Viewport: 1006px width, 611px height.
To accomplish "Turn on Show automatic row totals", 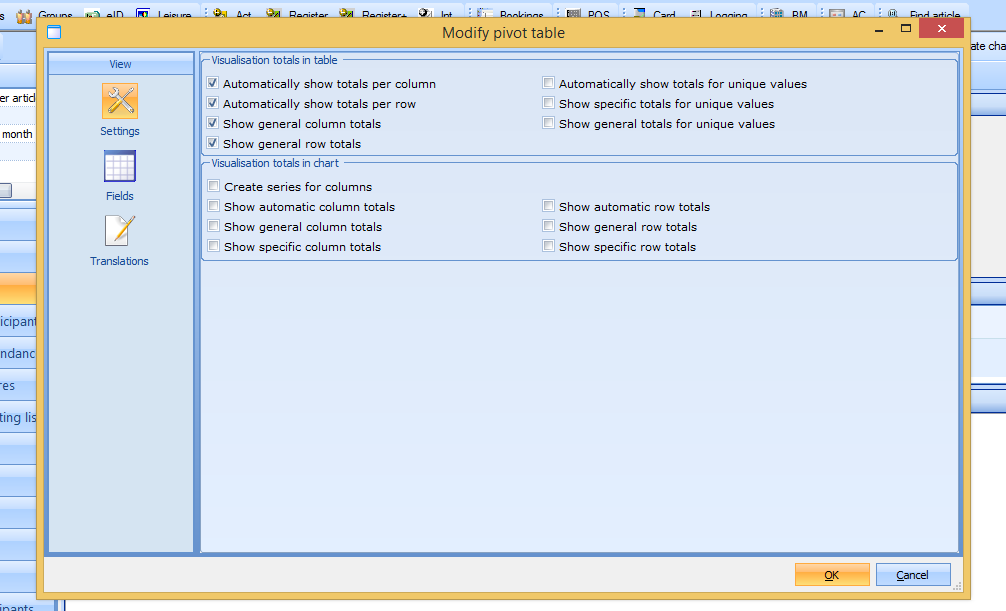I will 549,207.
